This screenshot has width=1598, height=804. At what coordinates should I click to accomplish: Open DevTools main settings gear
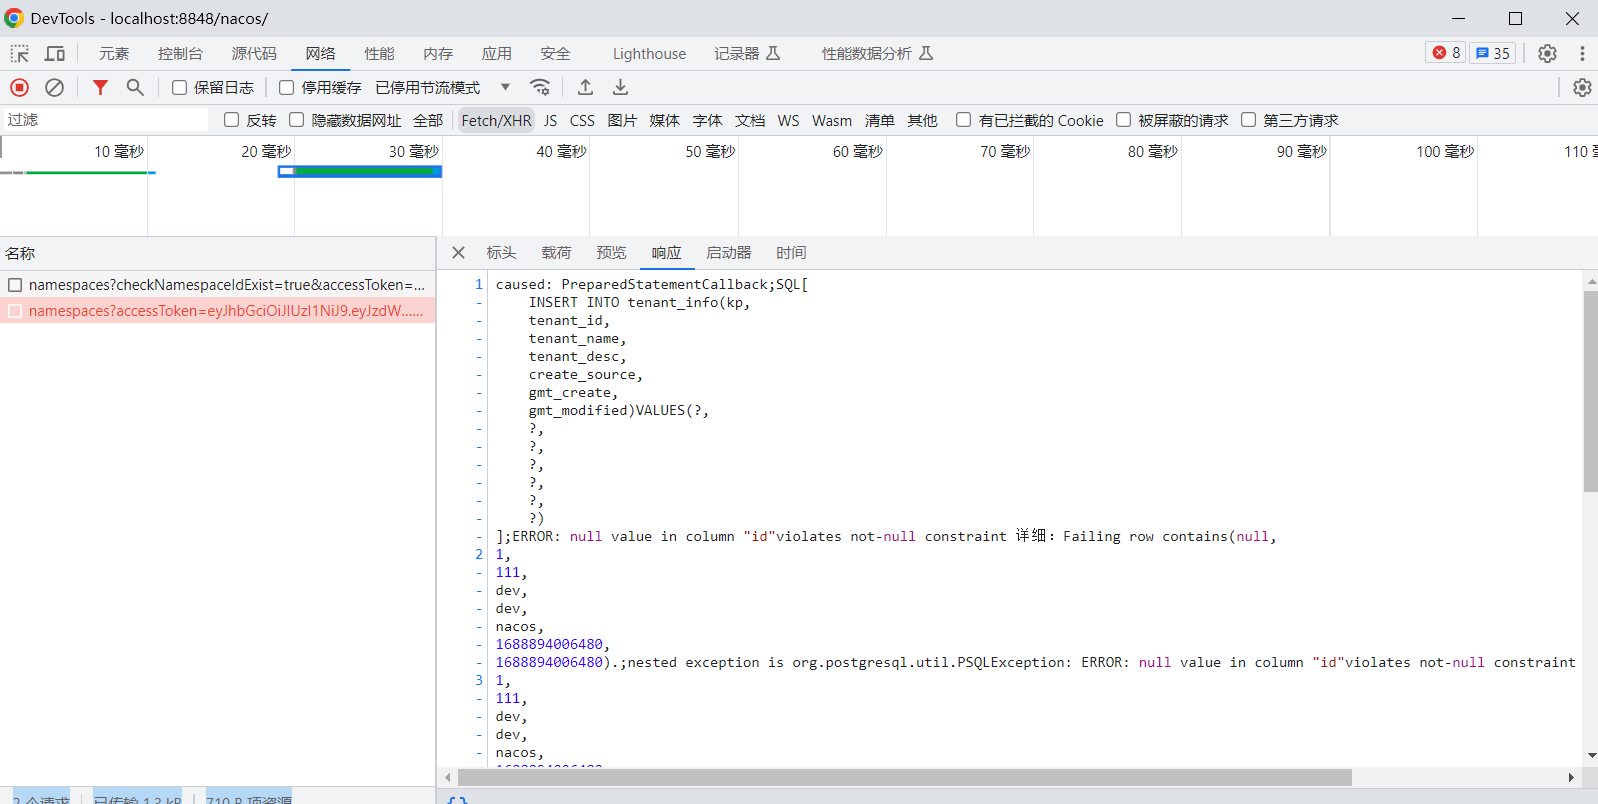pyautogui.click(x=1547, y=54)
